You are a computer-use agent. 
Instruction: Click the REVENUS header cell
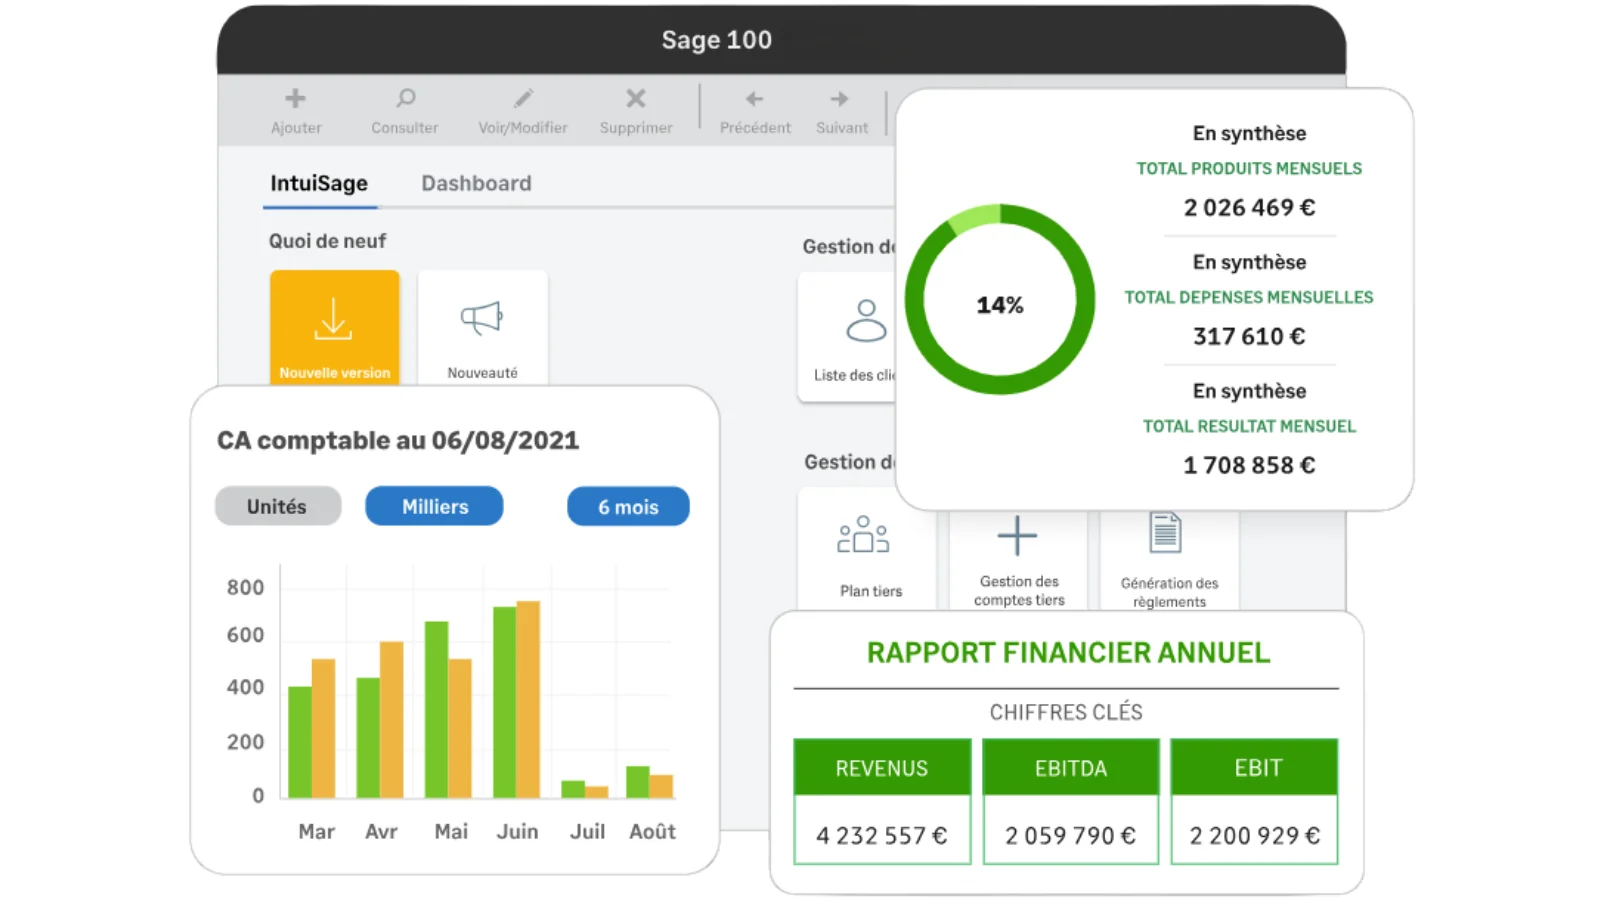(882, 768)
